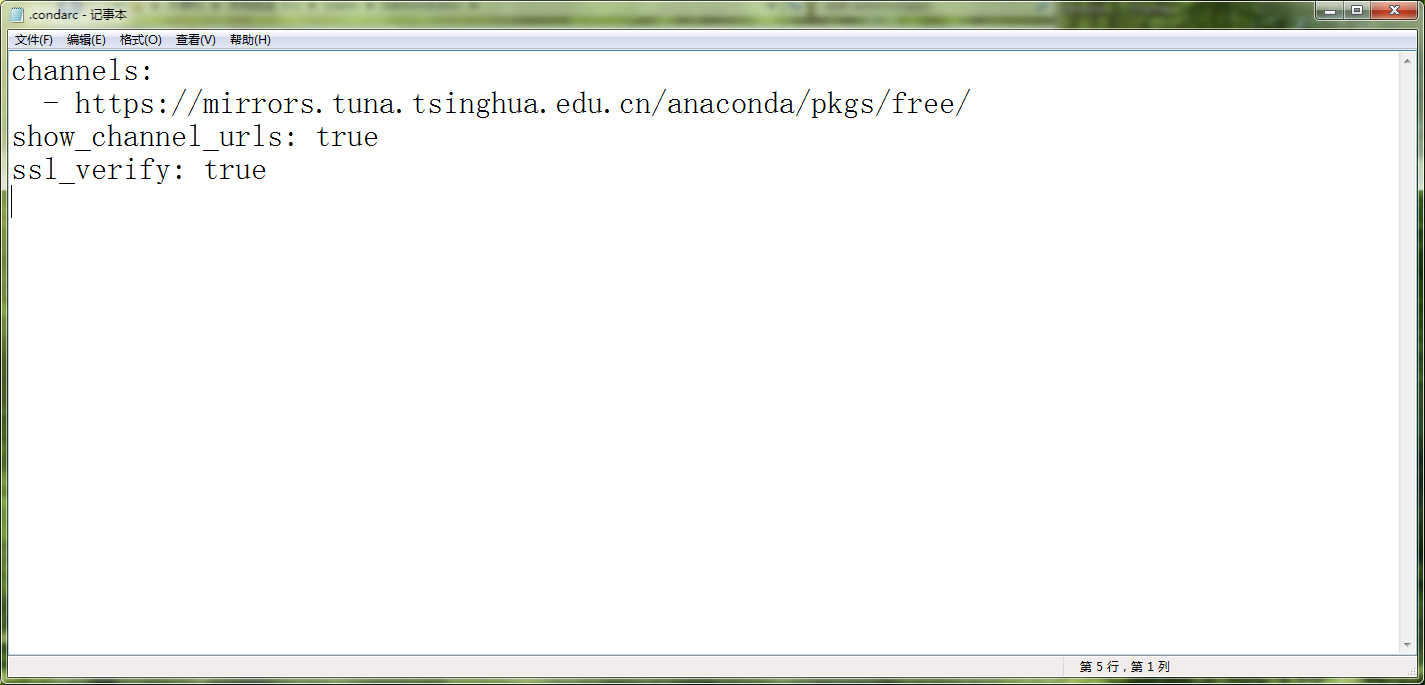The width and height of the screenshot is (1425, 685).
Task: Place cursor in the channels: line
Action: tap(82, 71)
